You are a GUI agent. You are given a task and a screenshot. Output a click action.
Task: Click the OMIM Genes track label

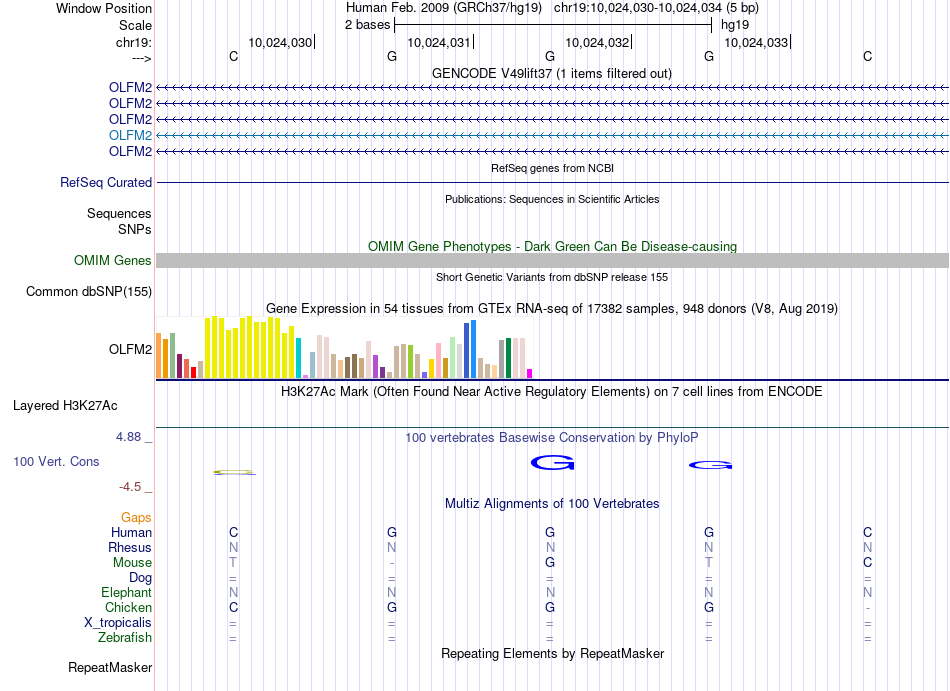(x=113, y=260)
